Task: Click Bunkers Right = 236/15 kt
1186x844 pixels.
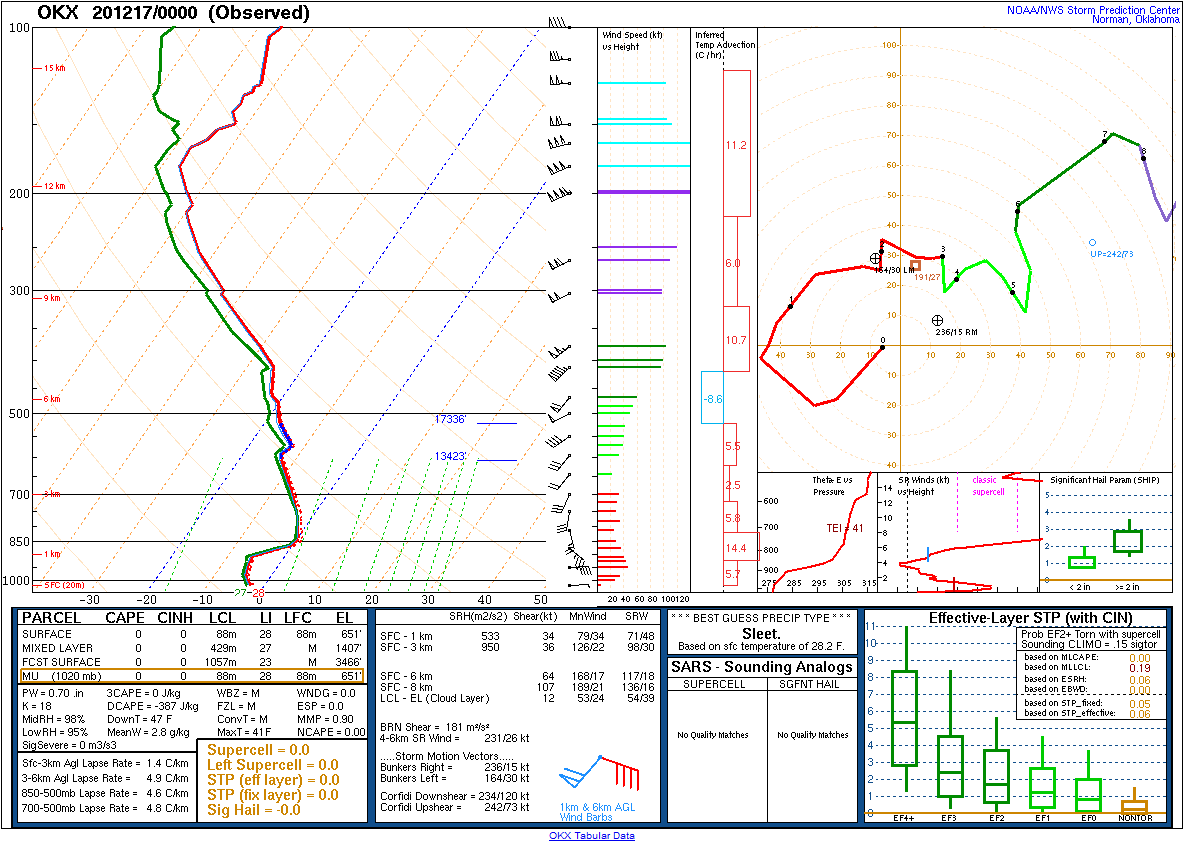Action: click(455, 768)
